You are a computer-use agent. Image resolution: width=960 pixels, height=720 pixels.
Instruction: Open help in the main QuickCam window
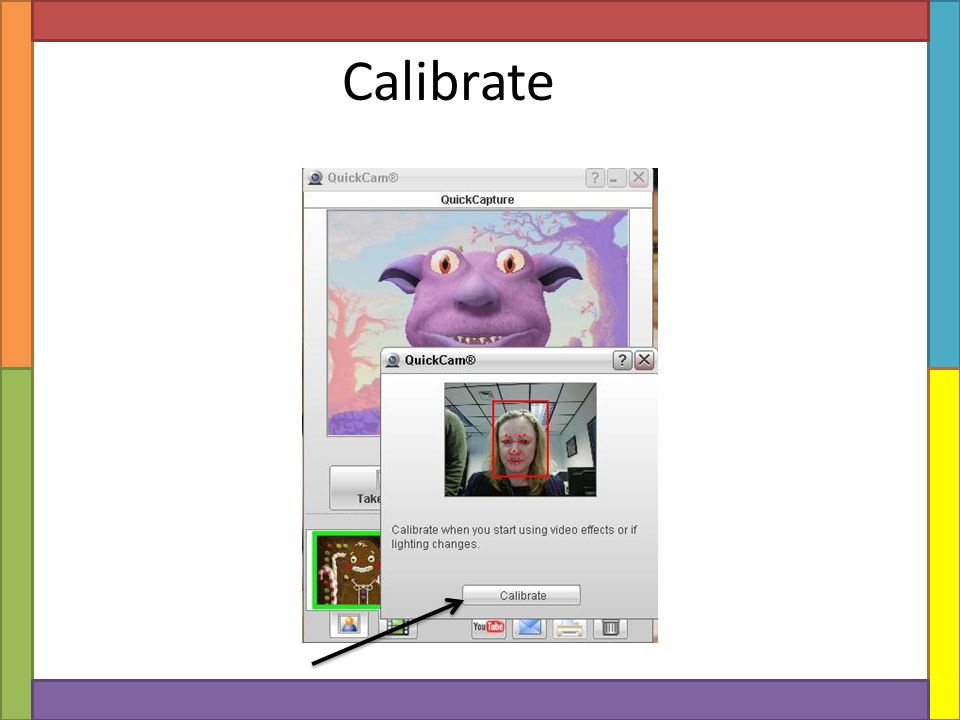point(595,178)
